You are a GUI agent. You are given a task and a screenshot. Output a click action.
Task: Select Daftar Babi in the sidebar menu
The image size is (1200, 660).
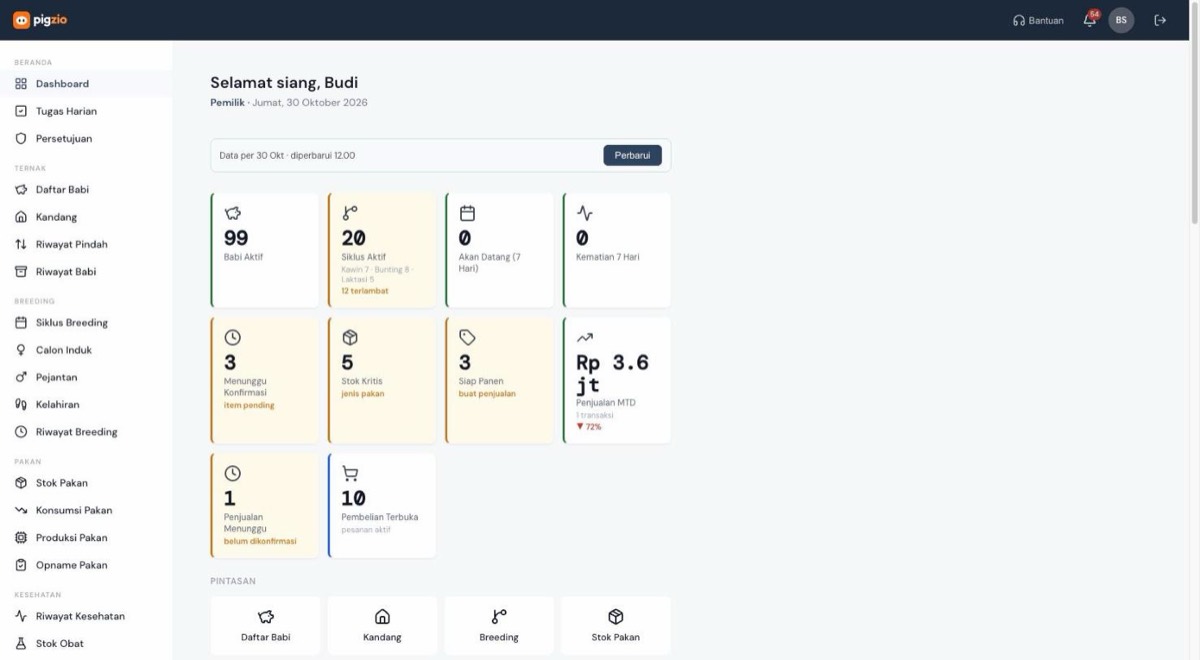(86, 190)
